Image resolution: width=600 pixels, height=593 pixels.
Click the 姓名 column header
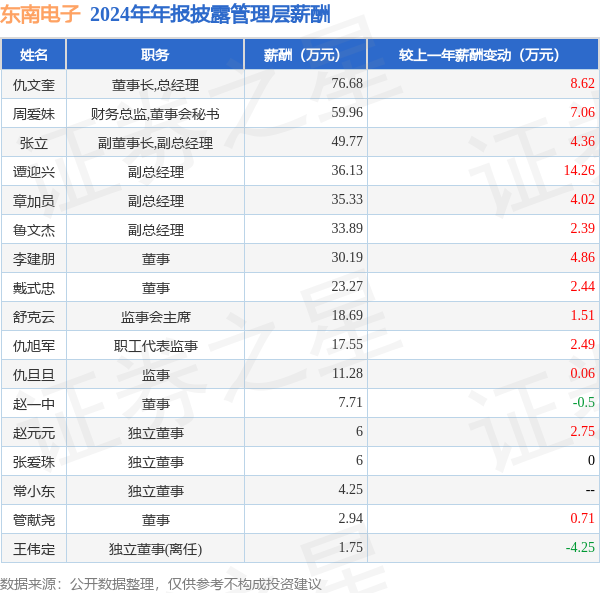[34, 55]
